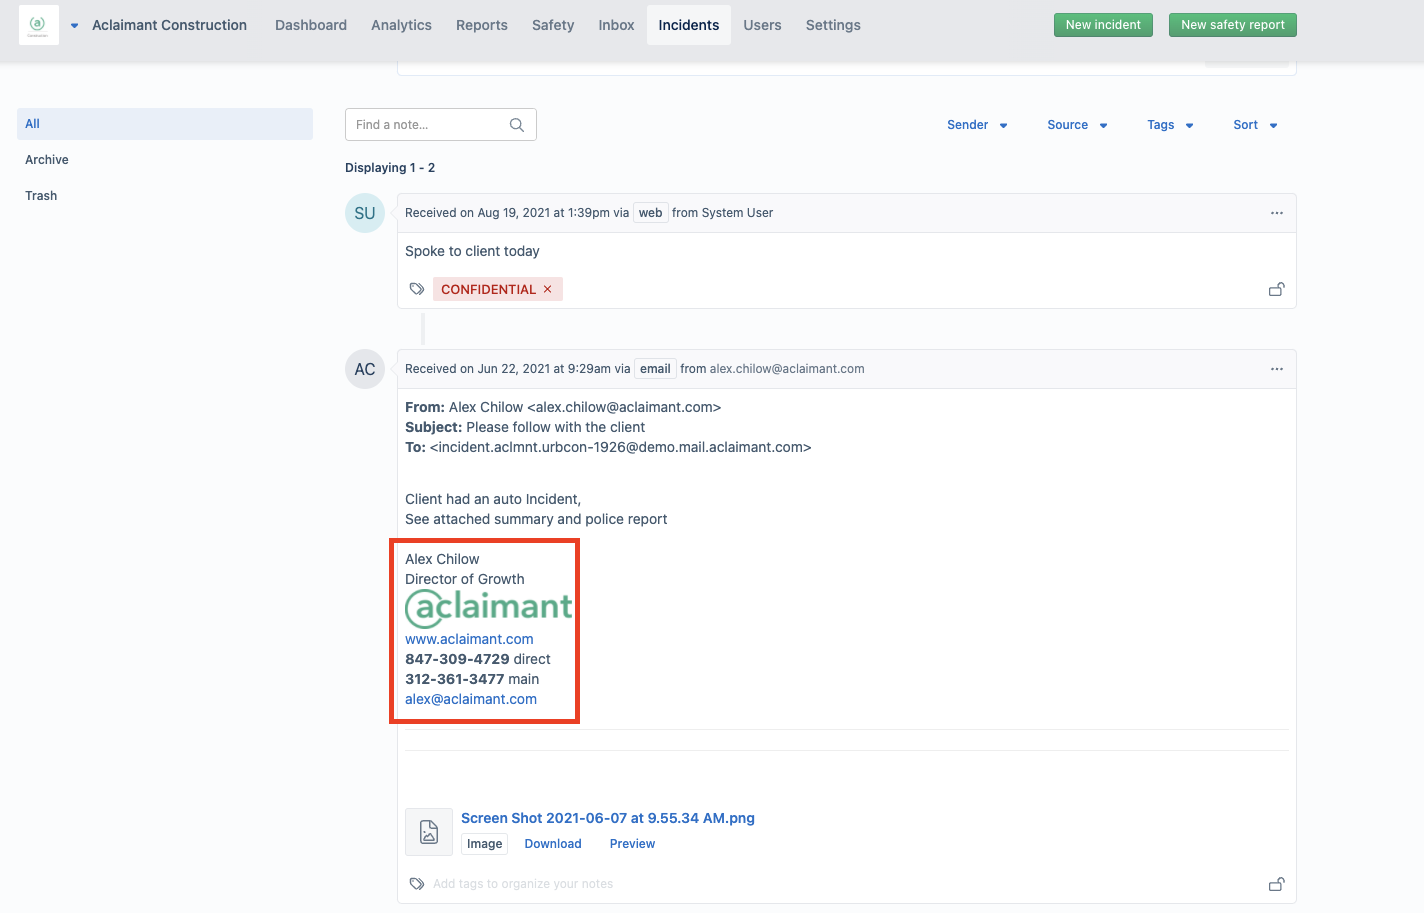Viewport: 1424px width, 913px height.
Task: Click the email source badge
Action: [x=656, y=369]
